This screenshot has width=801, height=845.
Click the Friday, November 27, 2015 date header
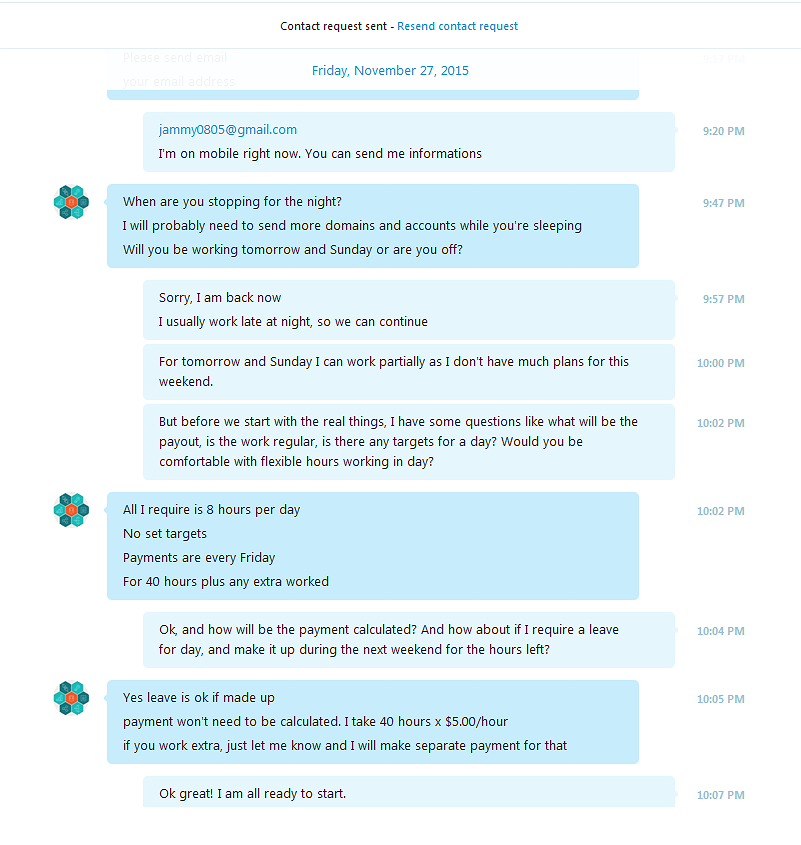(390, 71)
